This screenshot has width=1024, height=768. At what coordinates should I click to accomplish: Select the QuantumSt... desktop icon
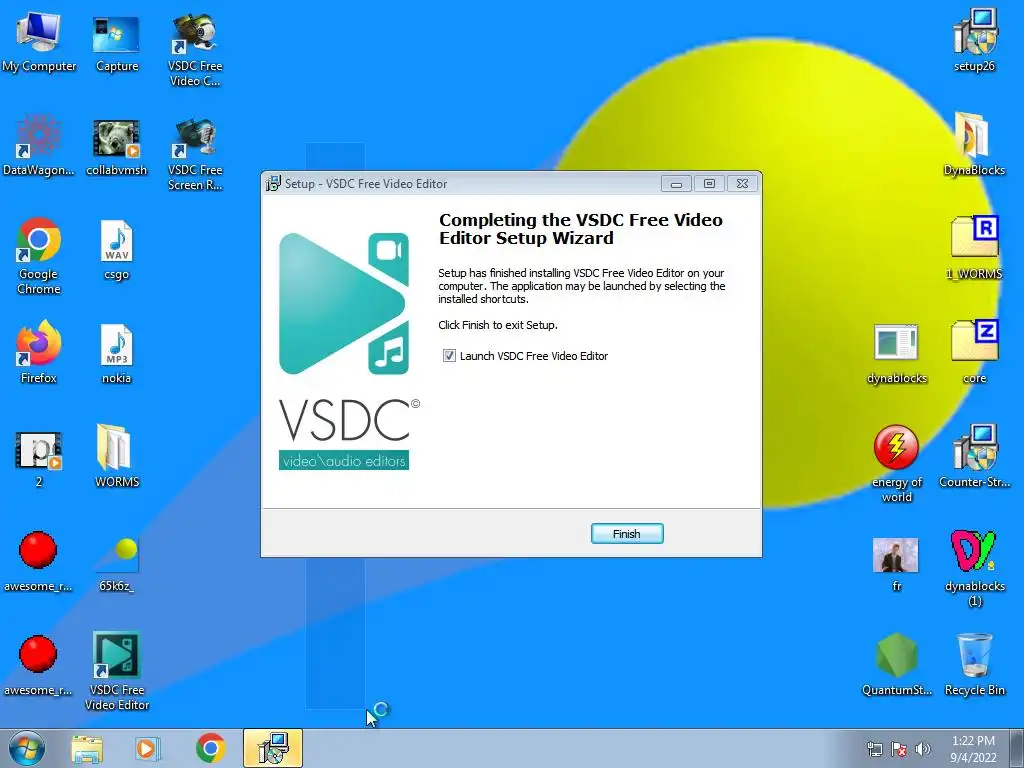(897, 664)
